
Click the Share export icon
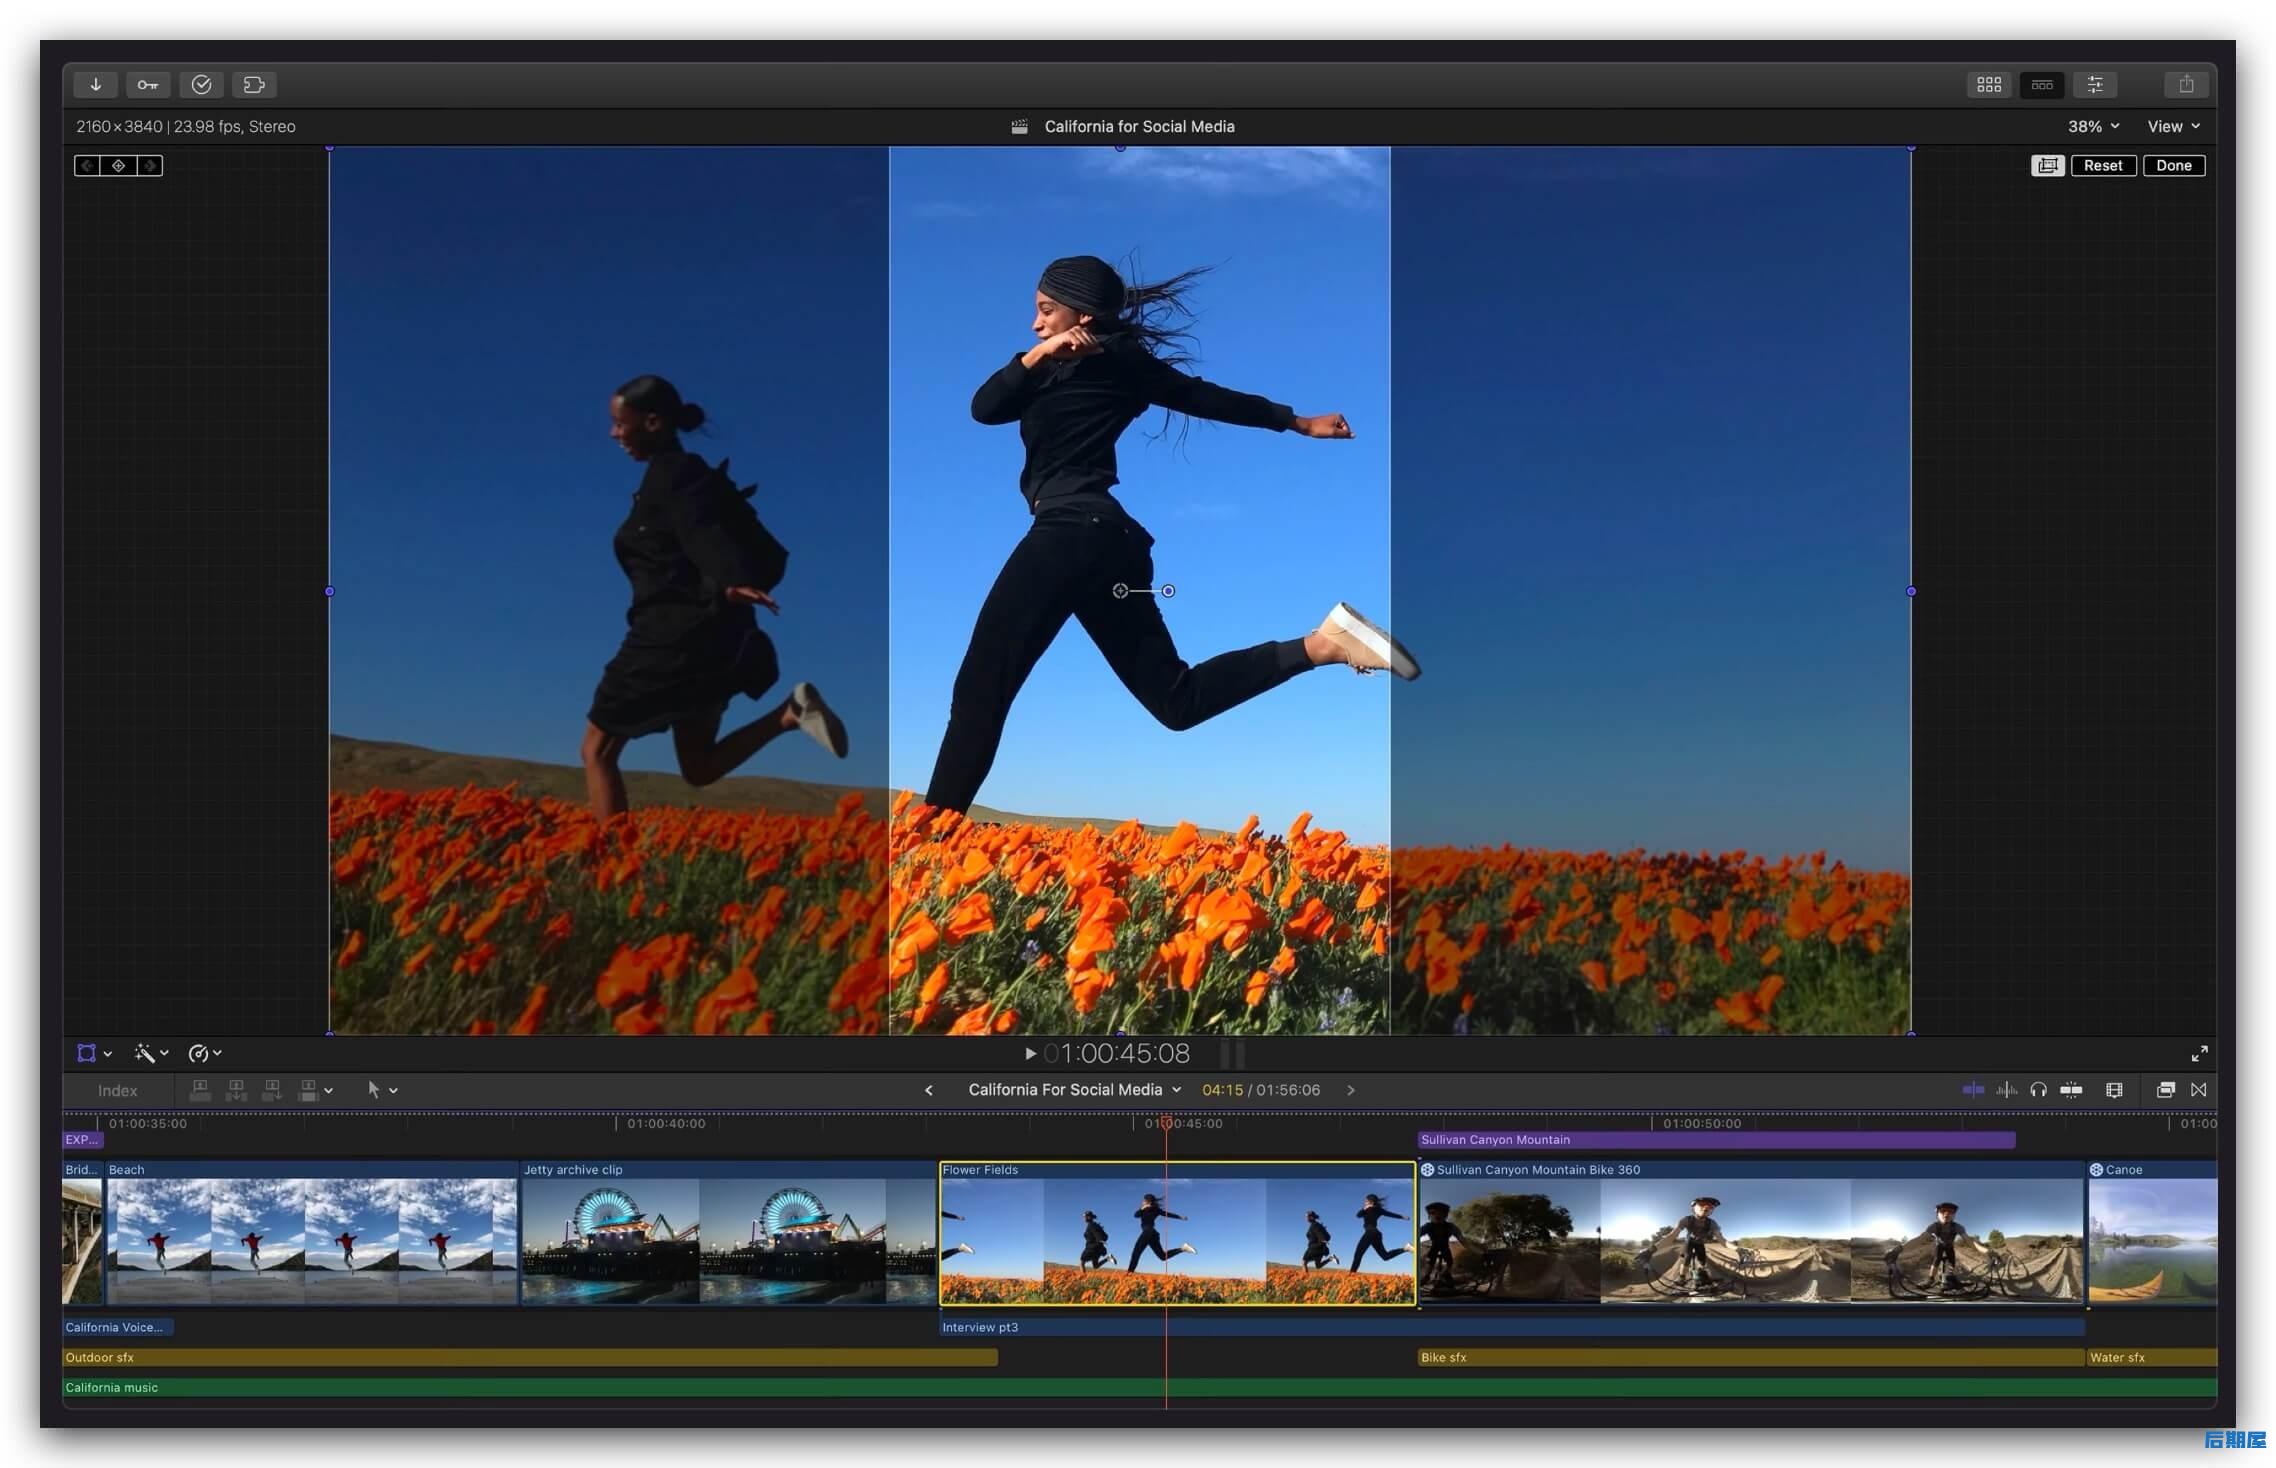[x=2186, y=85]
